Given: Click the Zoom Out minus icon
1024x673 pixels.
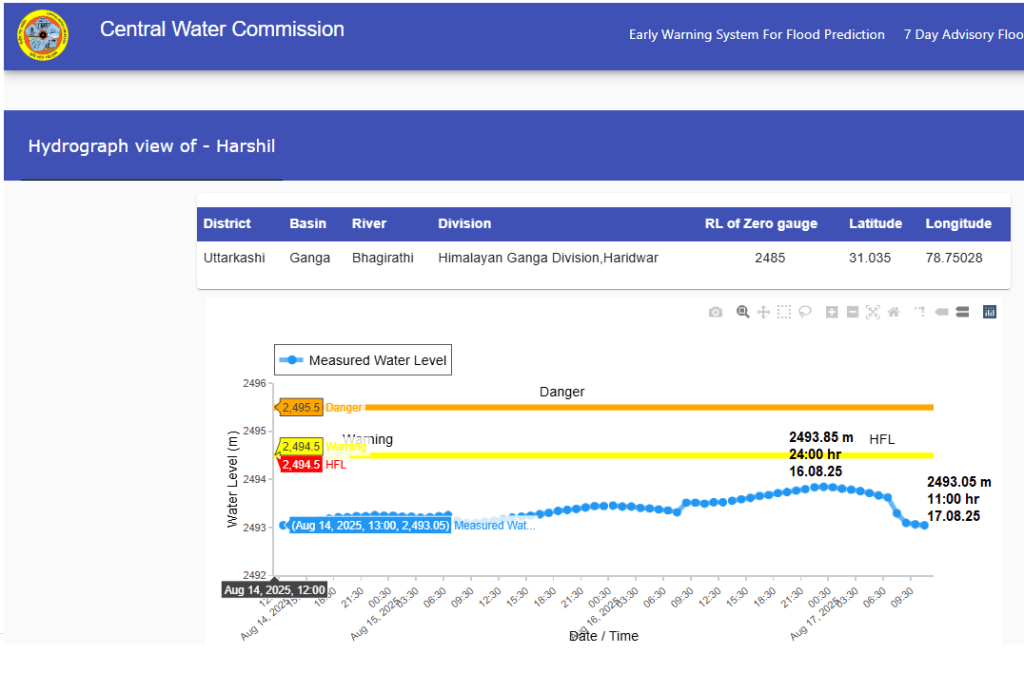Looking at the screenshot, I should point(852,313).
